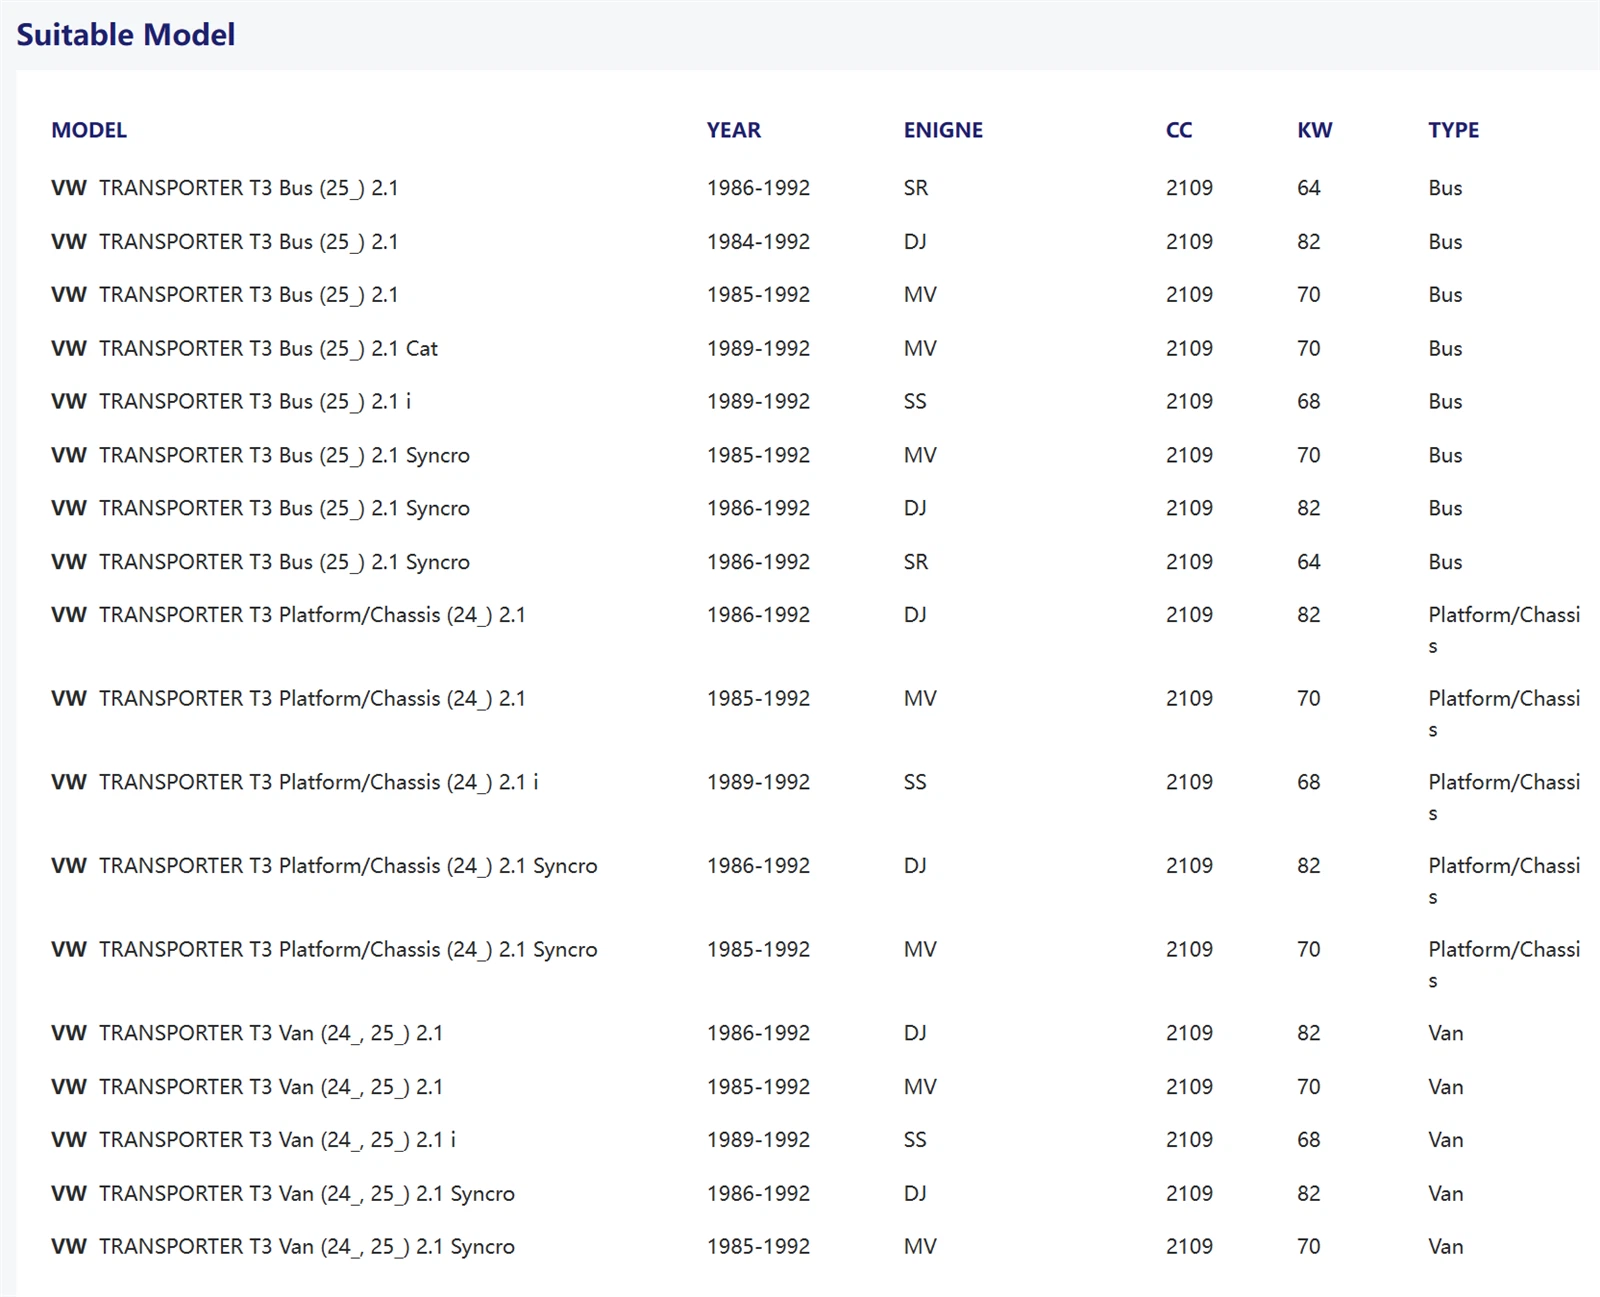Click KW 68 in Platform/Chassis 2.1 i row
This screenshot has height=1297, width=1600.
[x=1309, y=783]
